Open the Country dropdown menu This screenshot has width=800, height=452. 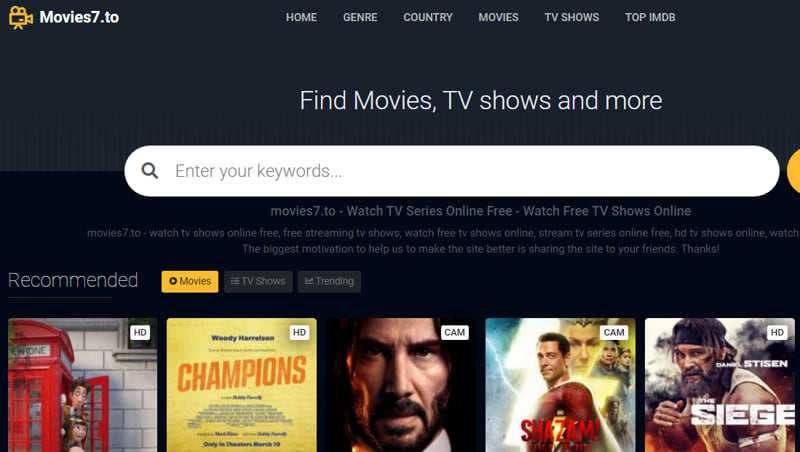(x=428, y=17)
